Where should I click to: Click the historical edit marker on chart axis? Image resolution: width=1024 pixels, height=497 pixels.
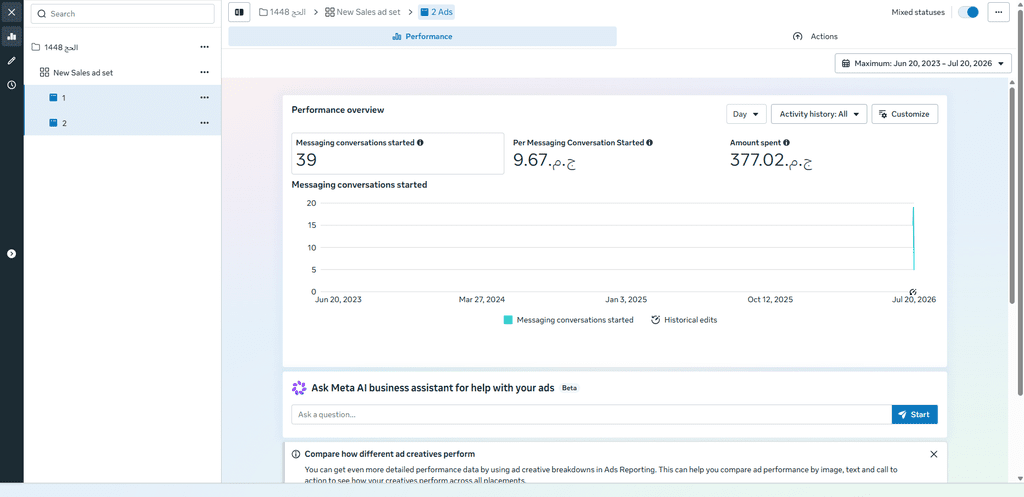click(x=913, y=291)
